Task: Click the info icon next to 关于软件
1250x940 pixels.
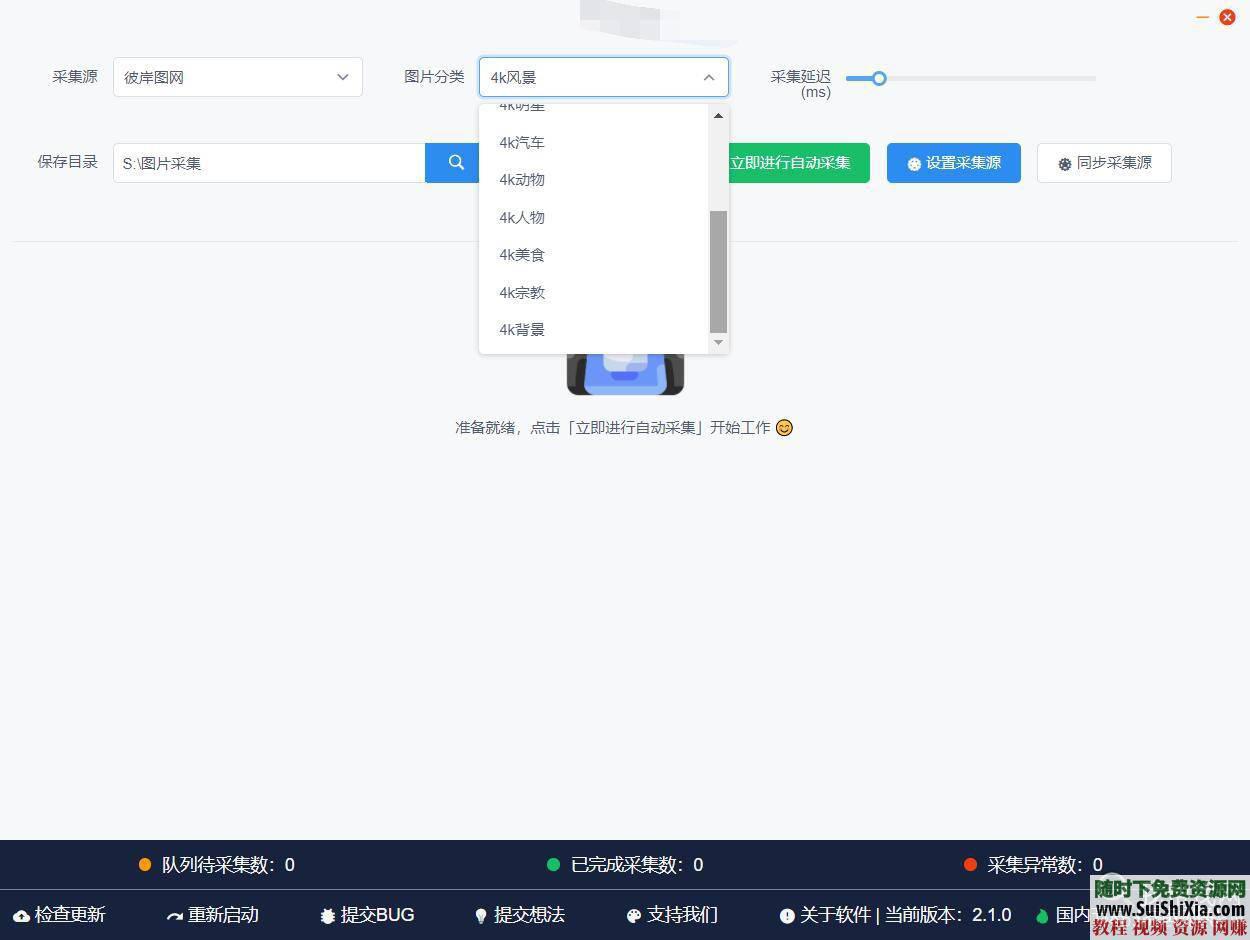Action: pos(789,915)
